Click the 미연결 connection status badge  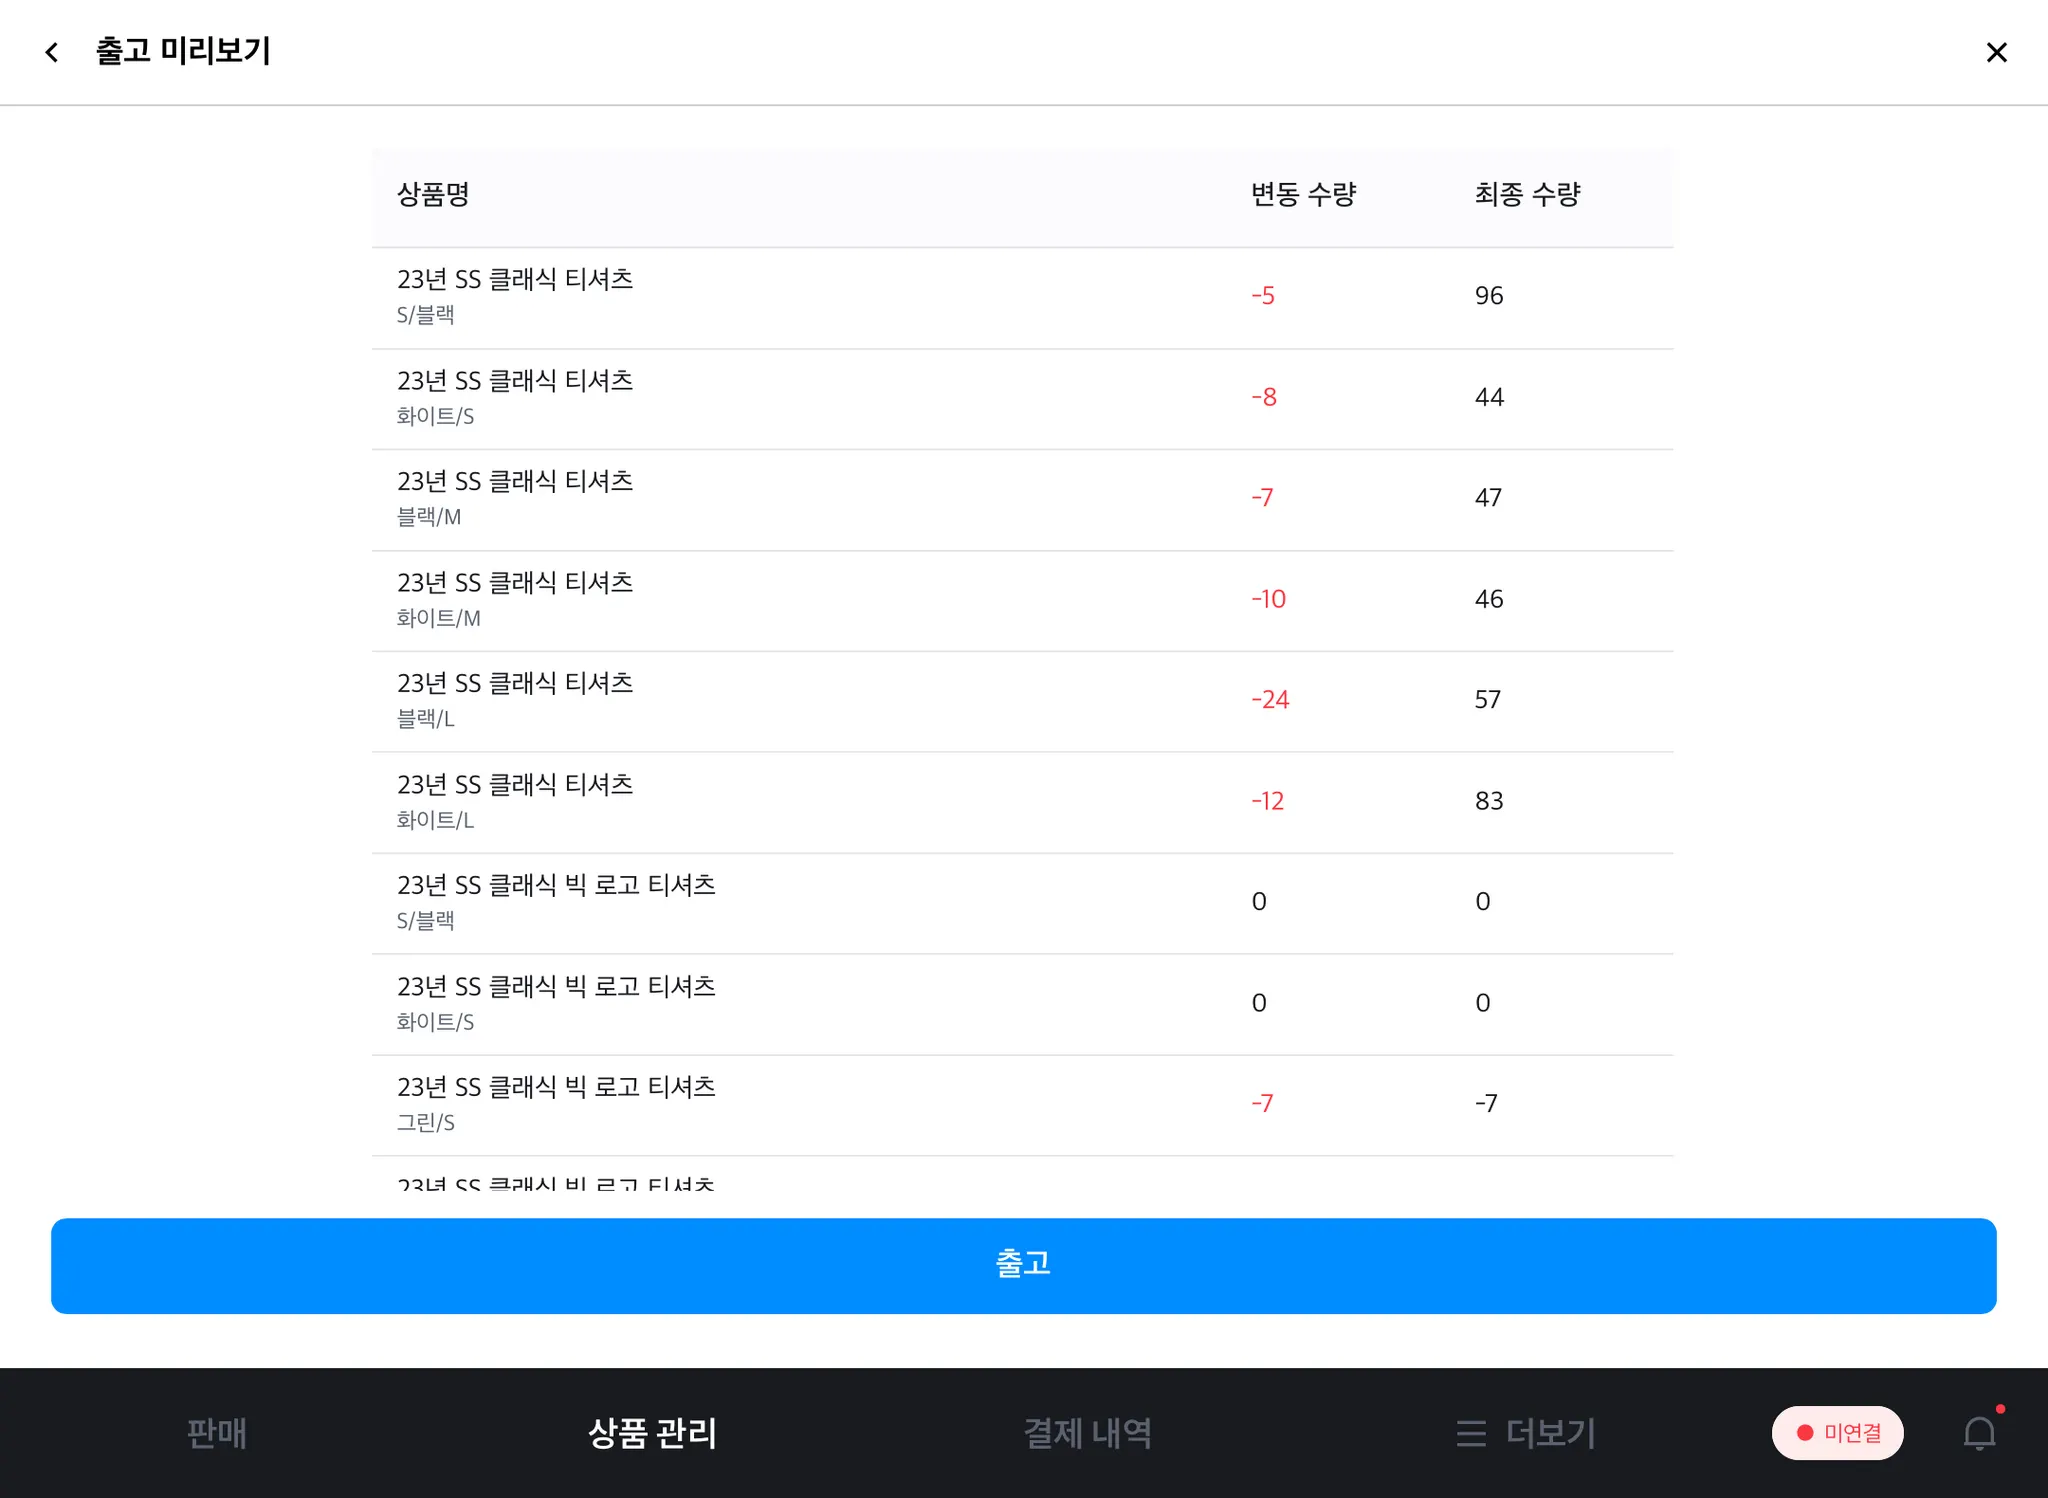pyautogui.click(x=1837, y=1433)
